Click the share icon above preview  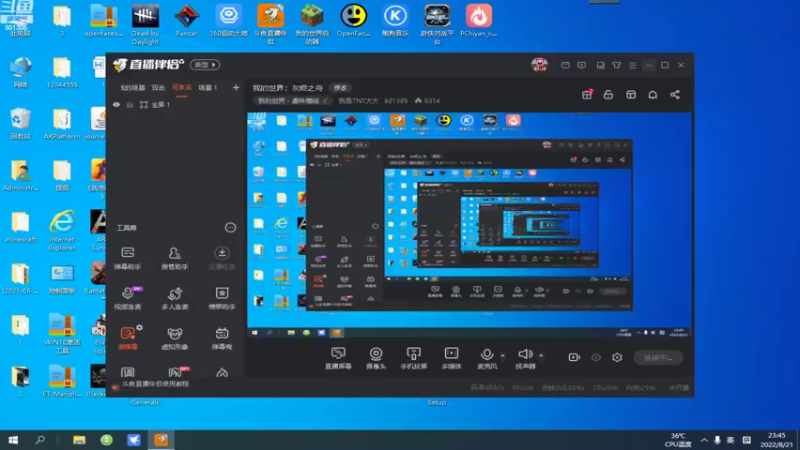[x=674, y=94]
